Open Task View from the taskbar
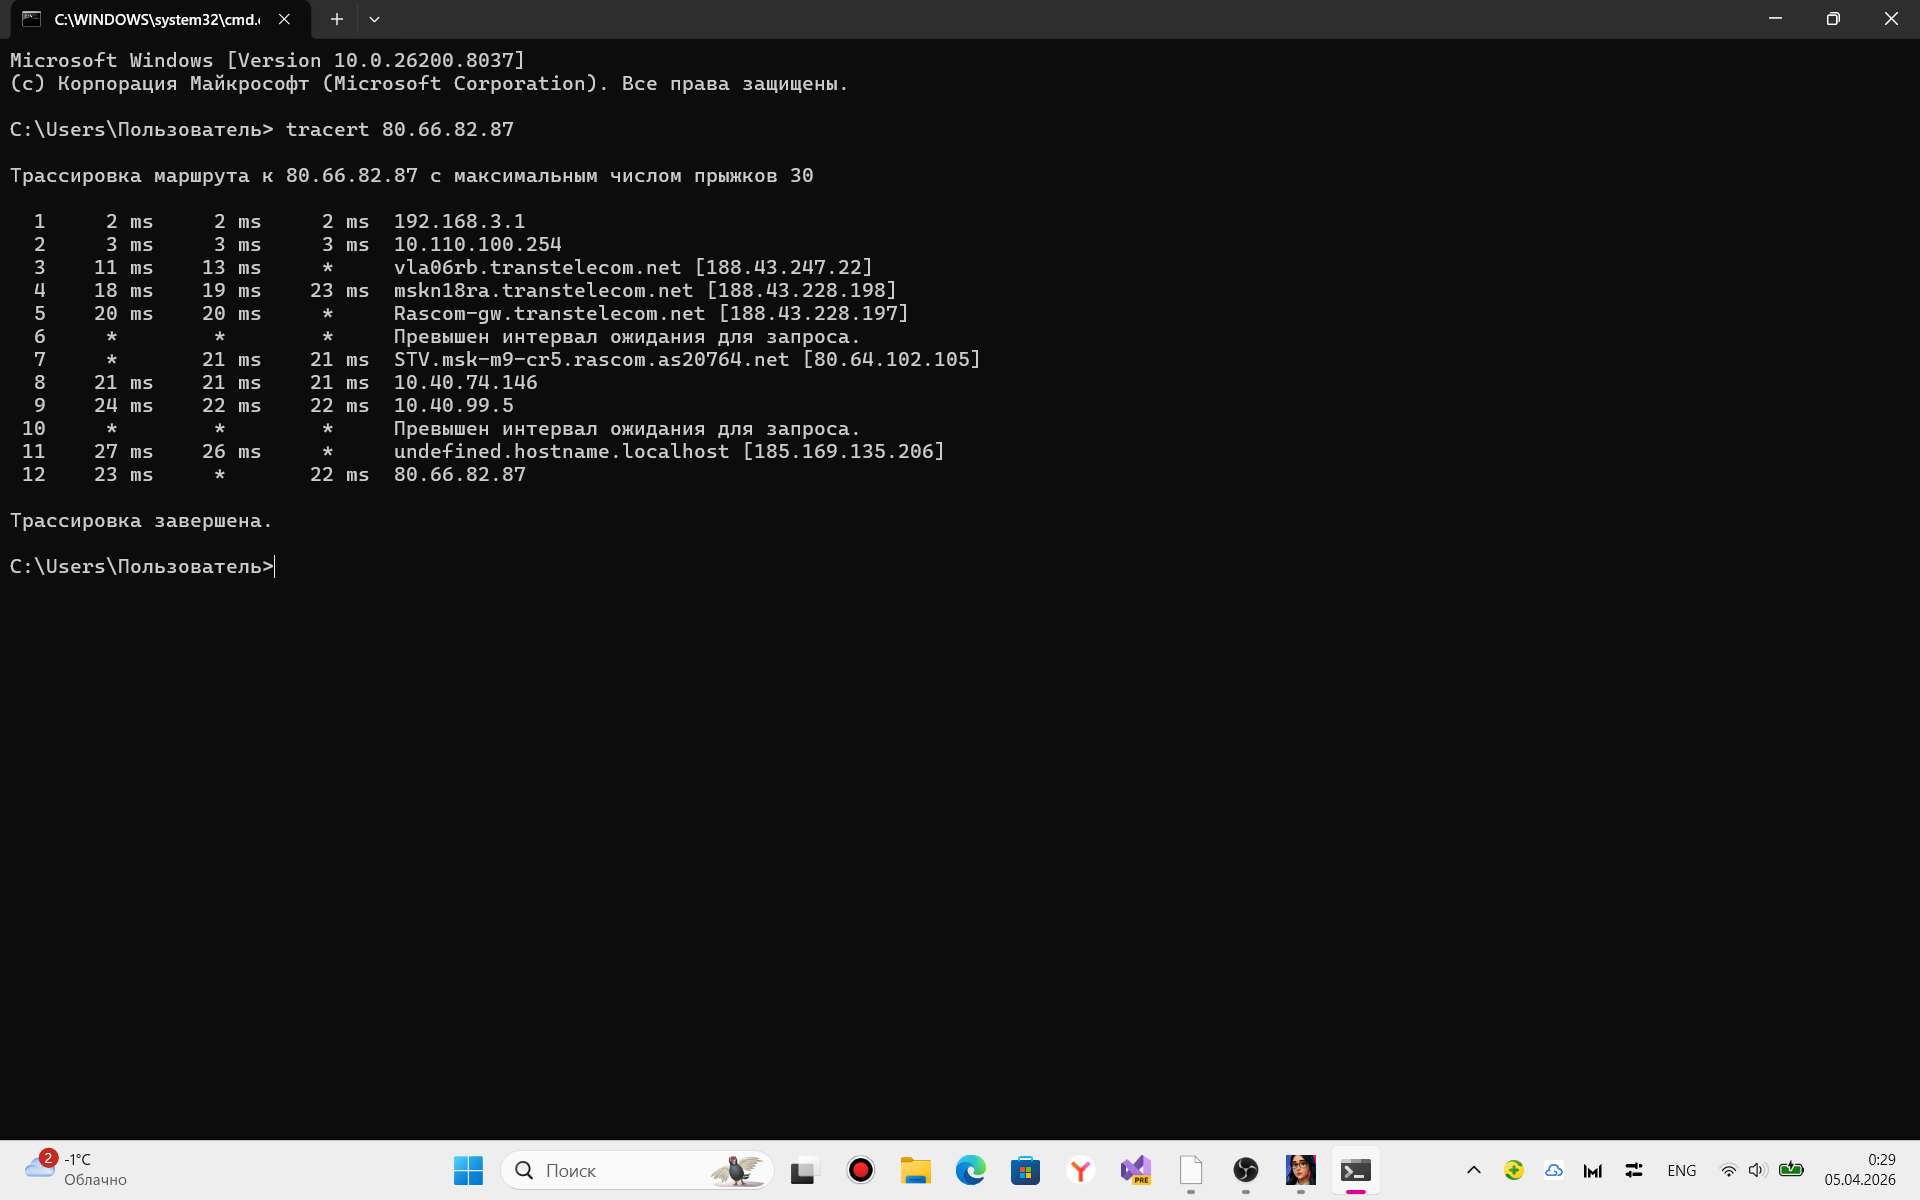This screenshot has width=1920, height=1200. [805, 1170]
